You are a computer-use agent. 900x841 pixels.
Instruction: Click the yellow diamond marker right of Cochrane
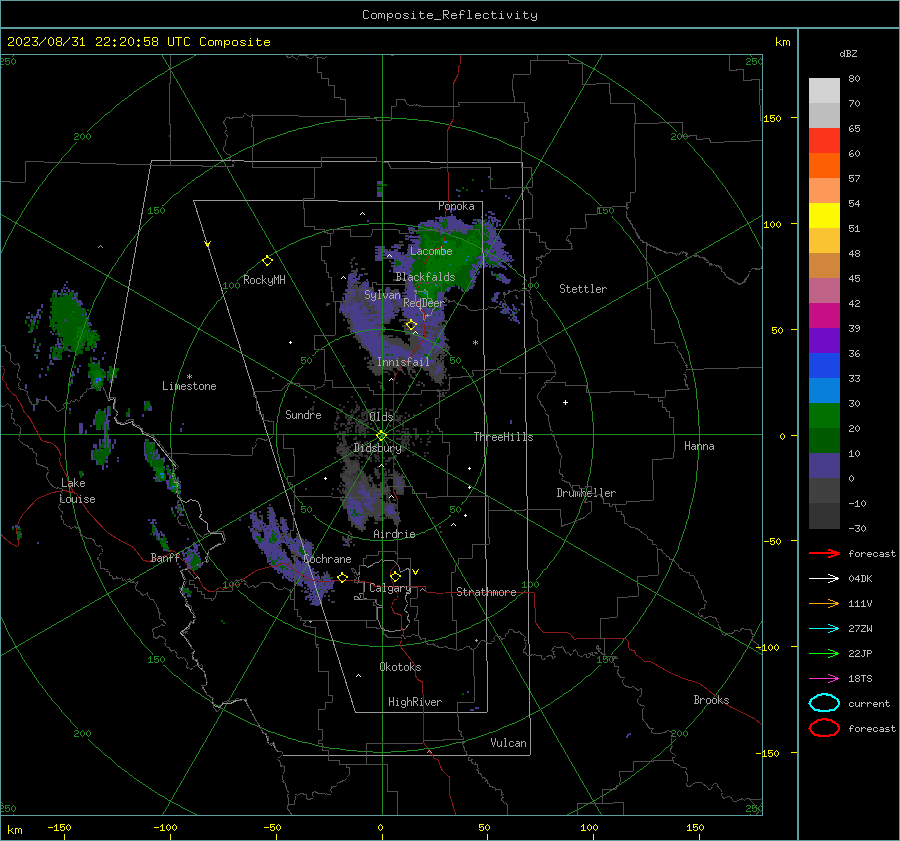343,578
